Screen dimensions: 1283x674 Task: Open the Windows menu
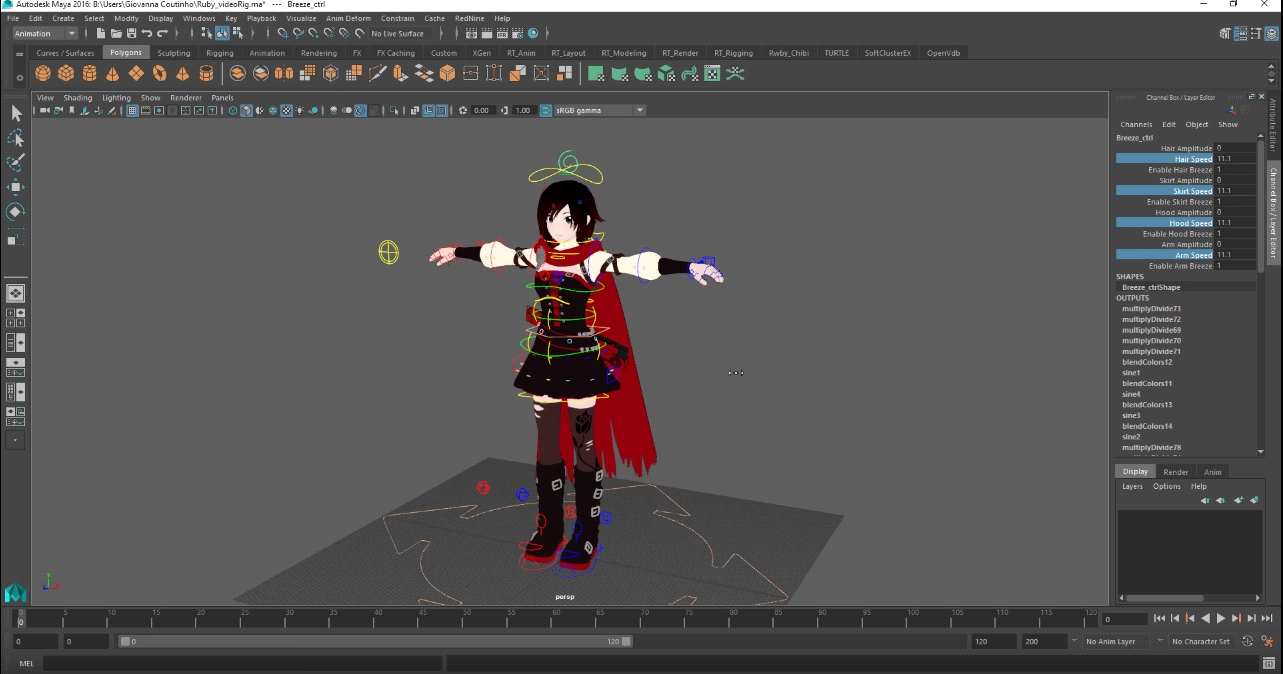click(199, 18)
